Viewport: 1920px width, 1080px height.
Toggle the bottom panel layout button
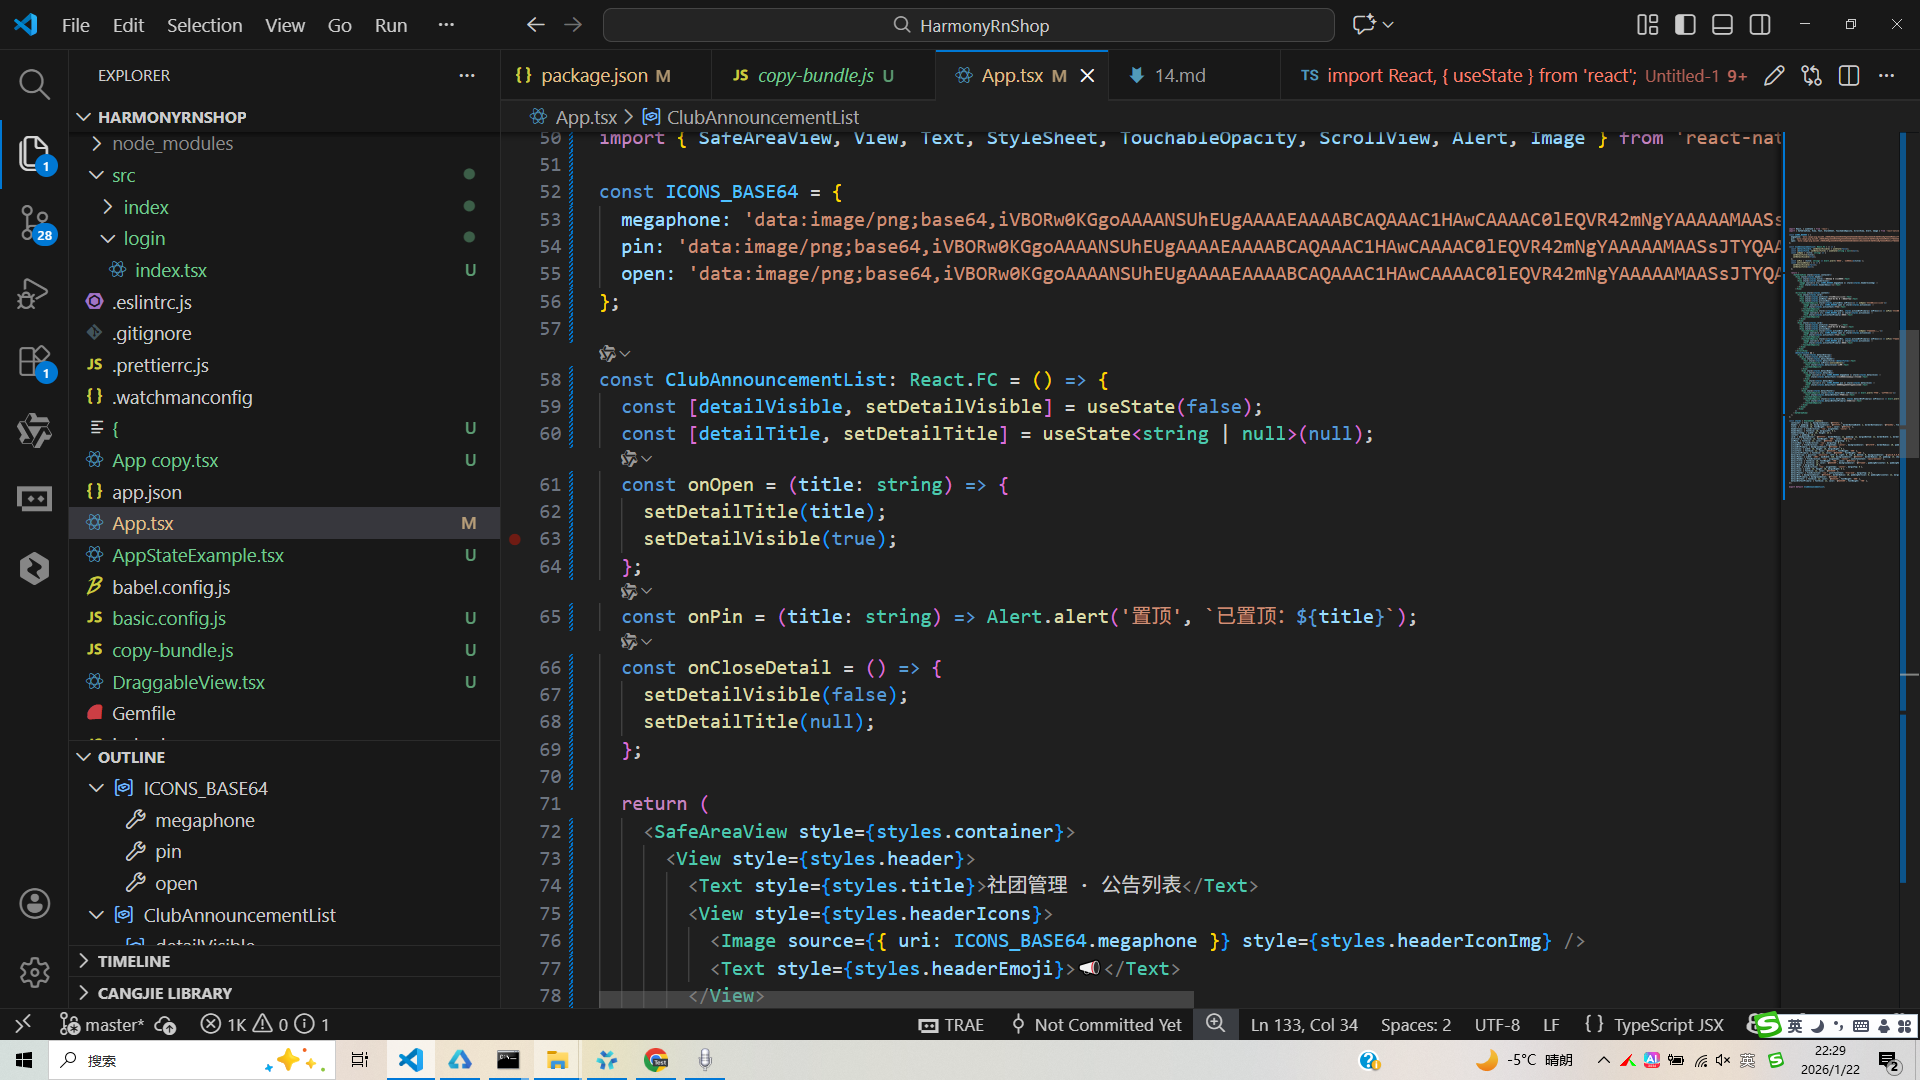tap(1722, 25)
